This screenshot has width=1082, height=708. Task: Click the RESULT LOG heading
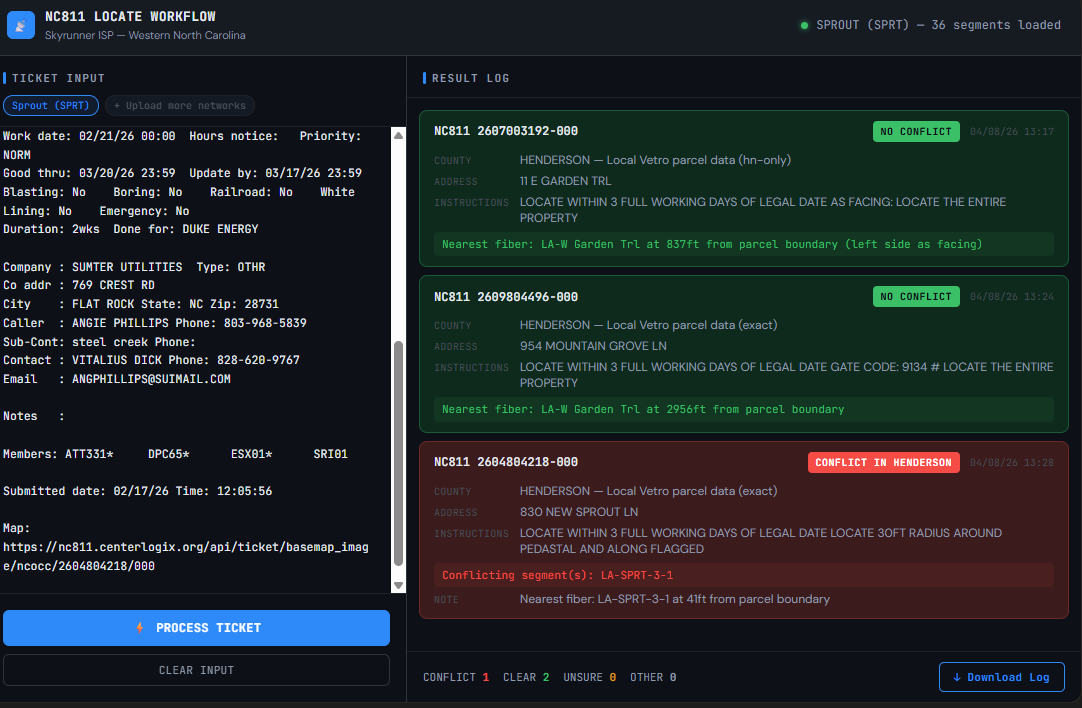(x=470, y=78)
